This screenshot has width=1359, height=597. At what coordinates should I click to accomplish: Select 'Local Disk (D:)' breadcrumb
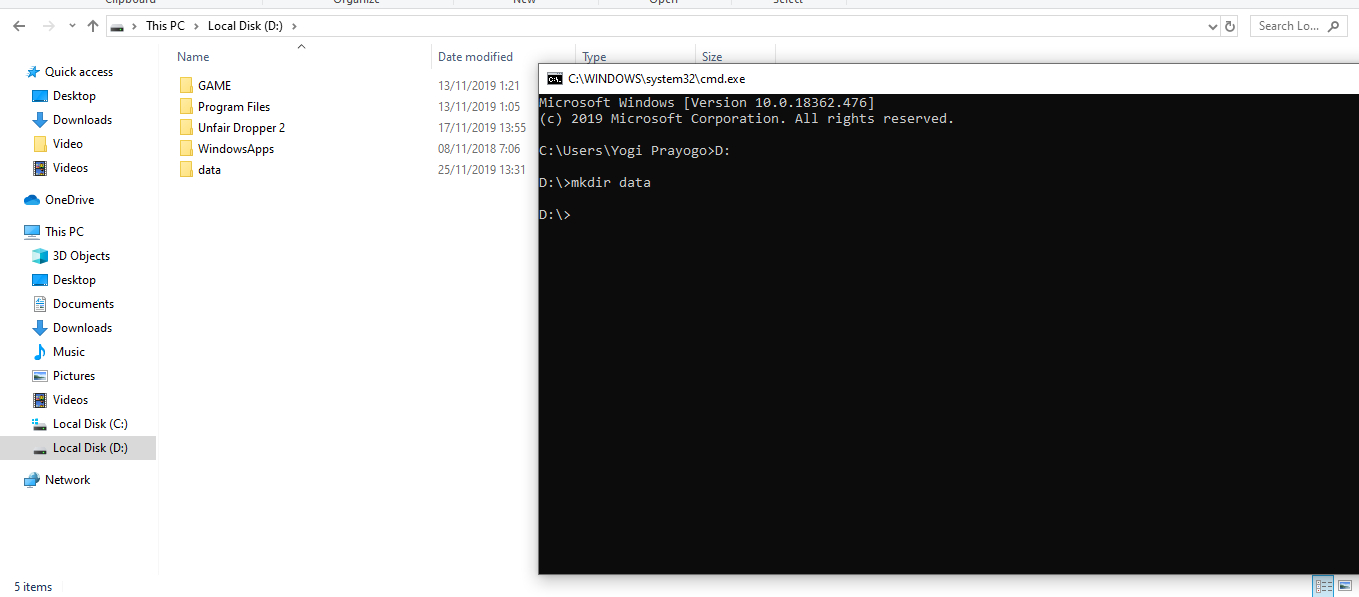tap(246, 26)
